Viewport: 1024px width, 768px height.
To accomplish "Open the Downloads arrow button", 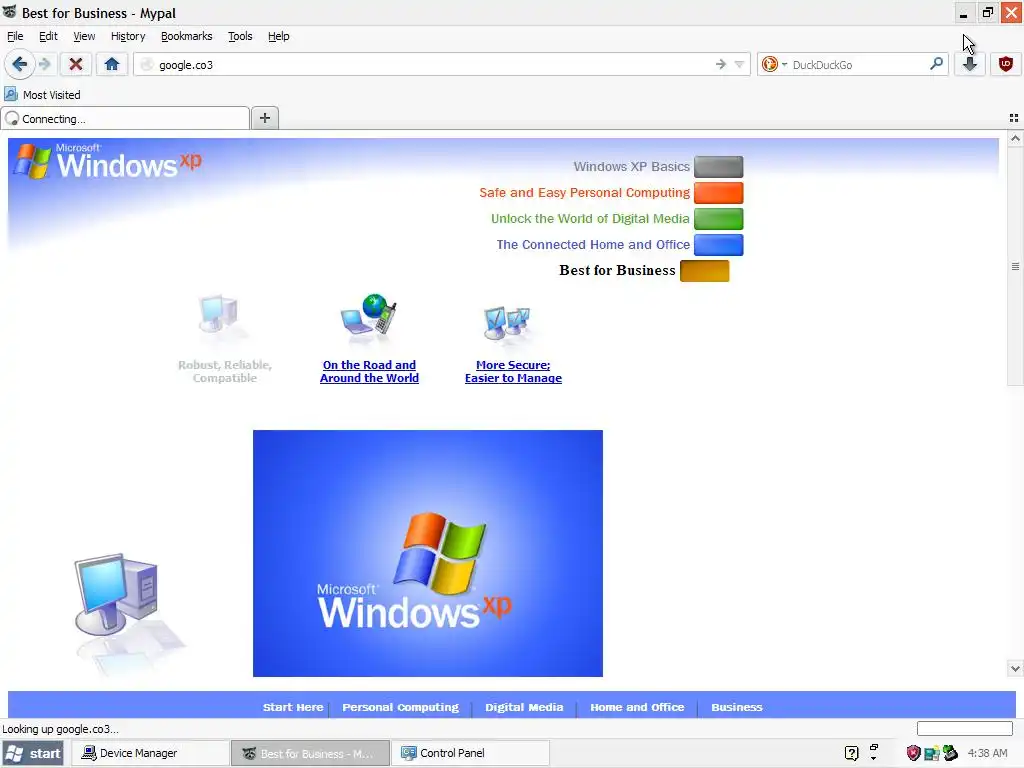I will pyautogui.click(x=970, y=64).
